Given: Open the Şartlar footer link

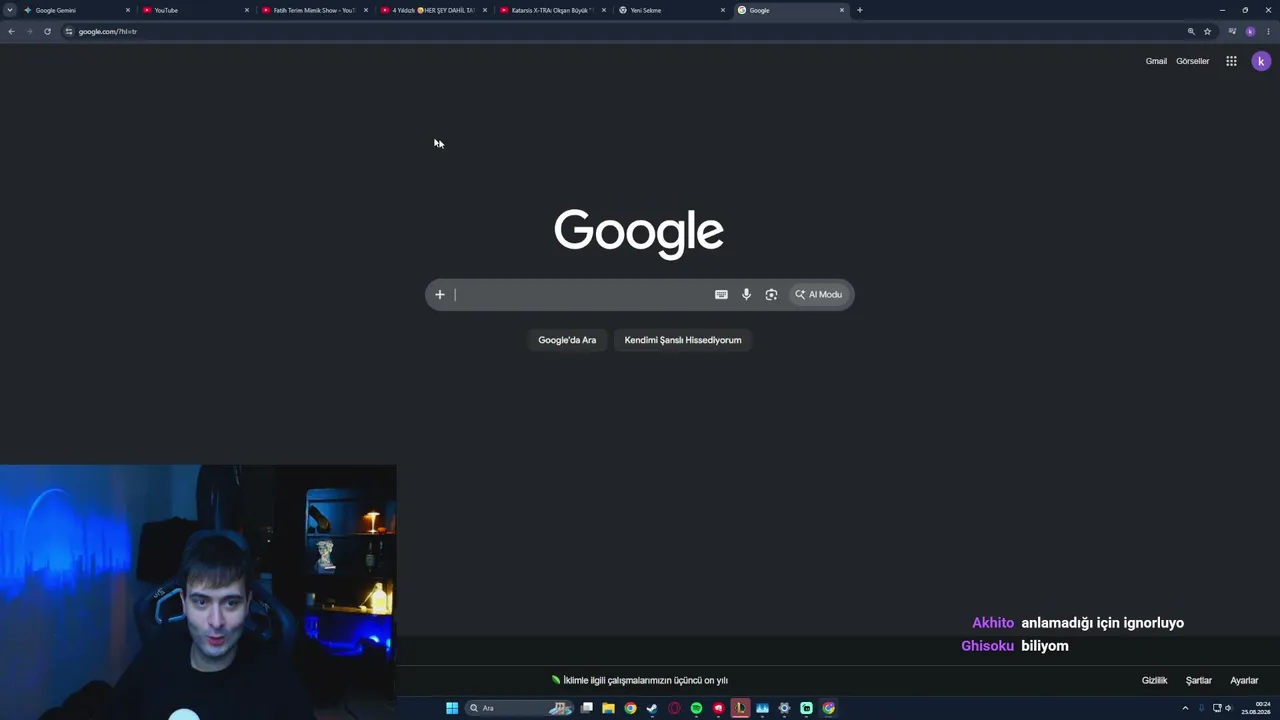Looking at the screenshot, I should (1198, 681).
